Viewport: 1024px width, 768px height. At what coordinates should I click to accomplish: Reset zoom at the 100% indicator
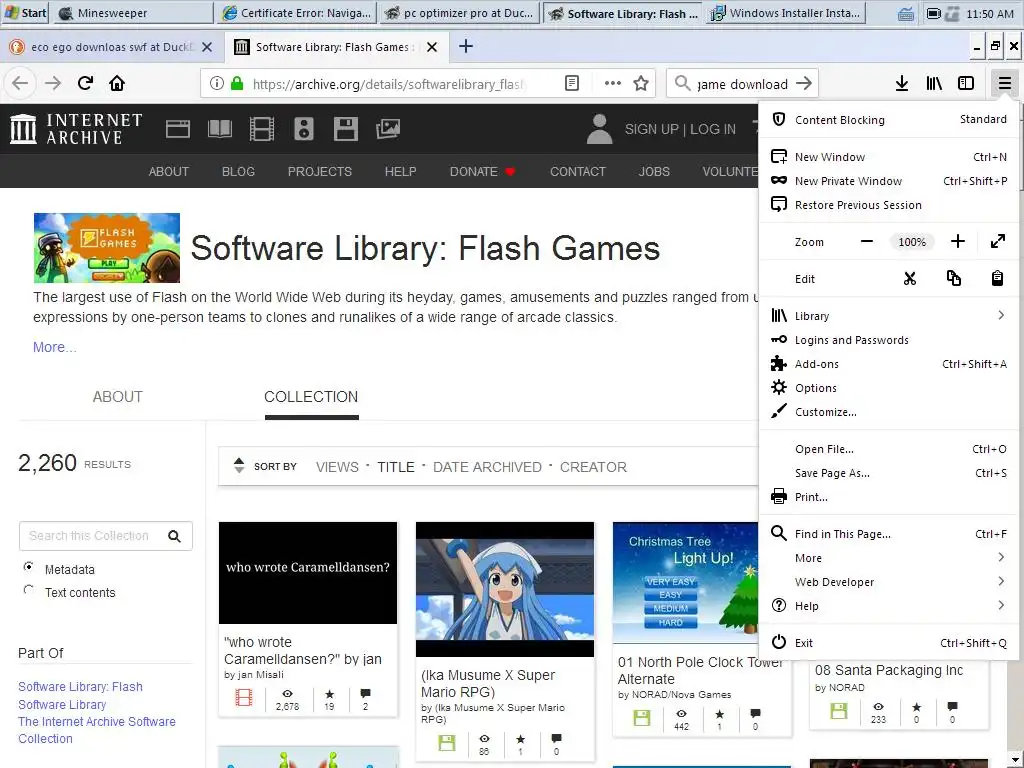pyautogui.click(x=912, y=242)
